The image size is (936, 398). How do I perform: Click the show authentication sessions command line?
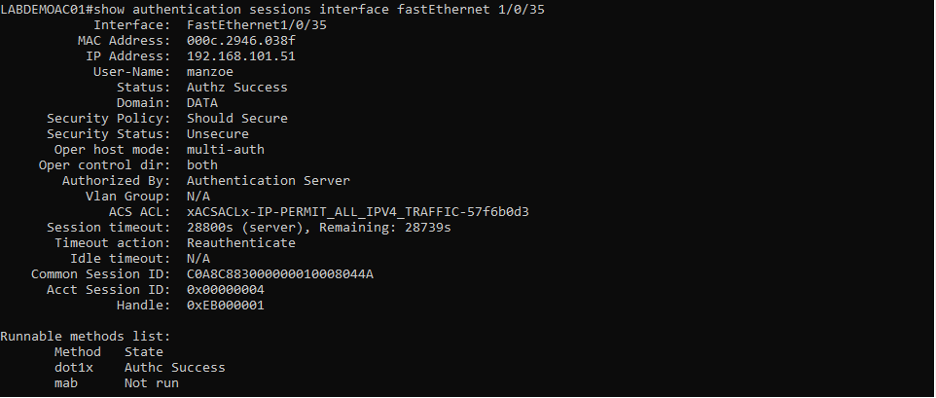pyautogui.click(x=272, y=10)
